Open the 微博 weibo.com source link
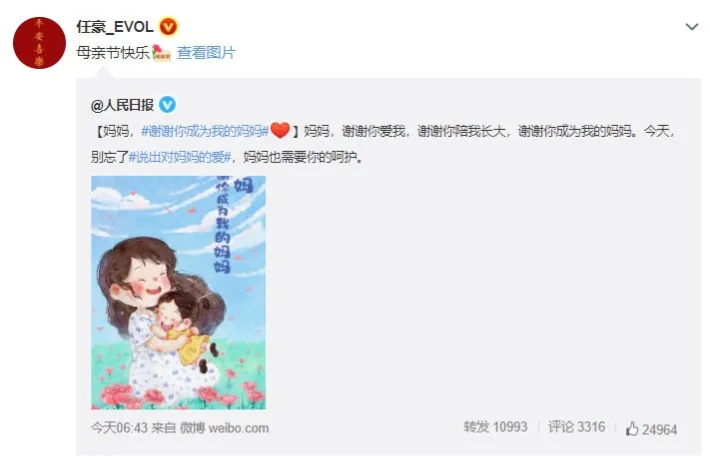The height and width of the screenshot is (456, 710). coord(224,428)
